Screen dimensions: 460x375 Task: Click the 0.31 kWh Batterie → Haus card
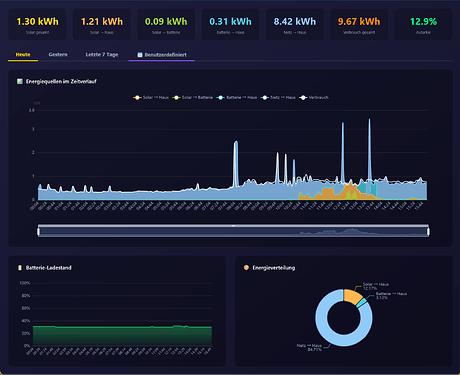point(230,25)
